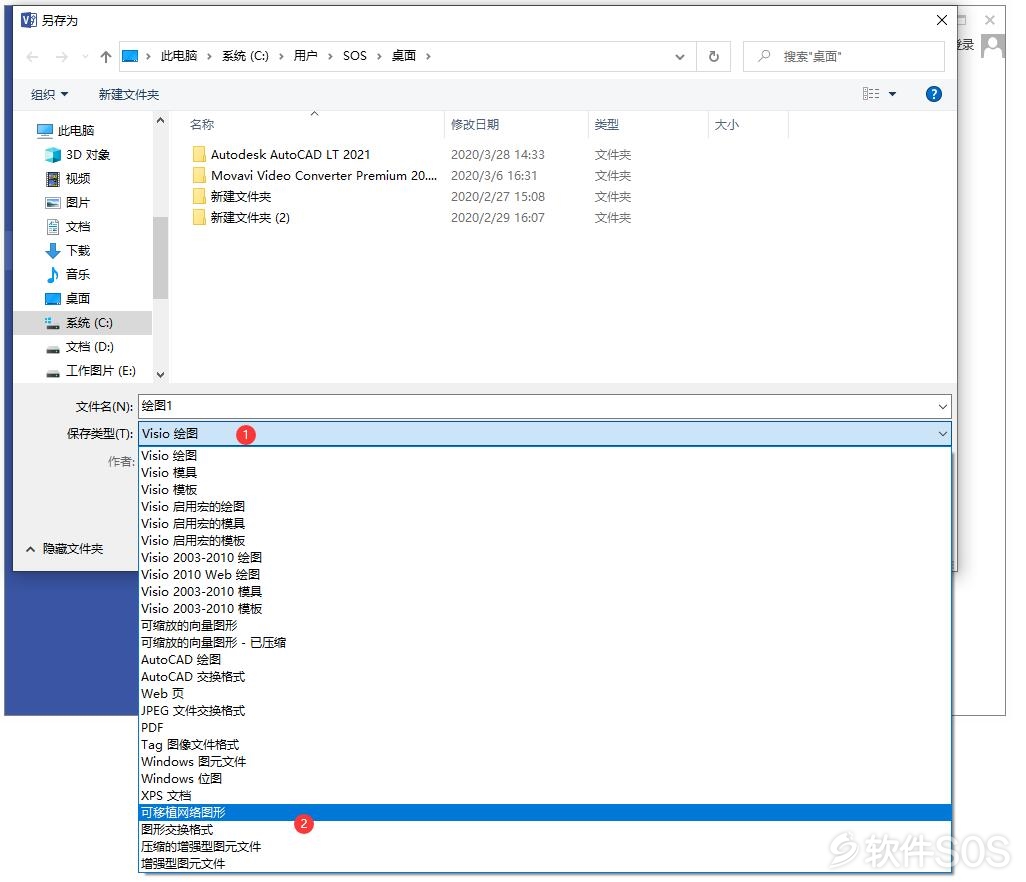
Task: Click the Back navigation arrow
Action: [32, 57]
